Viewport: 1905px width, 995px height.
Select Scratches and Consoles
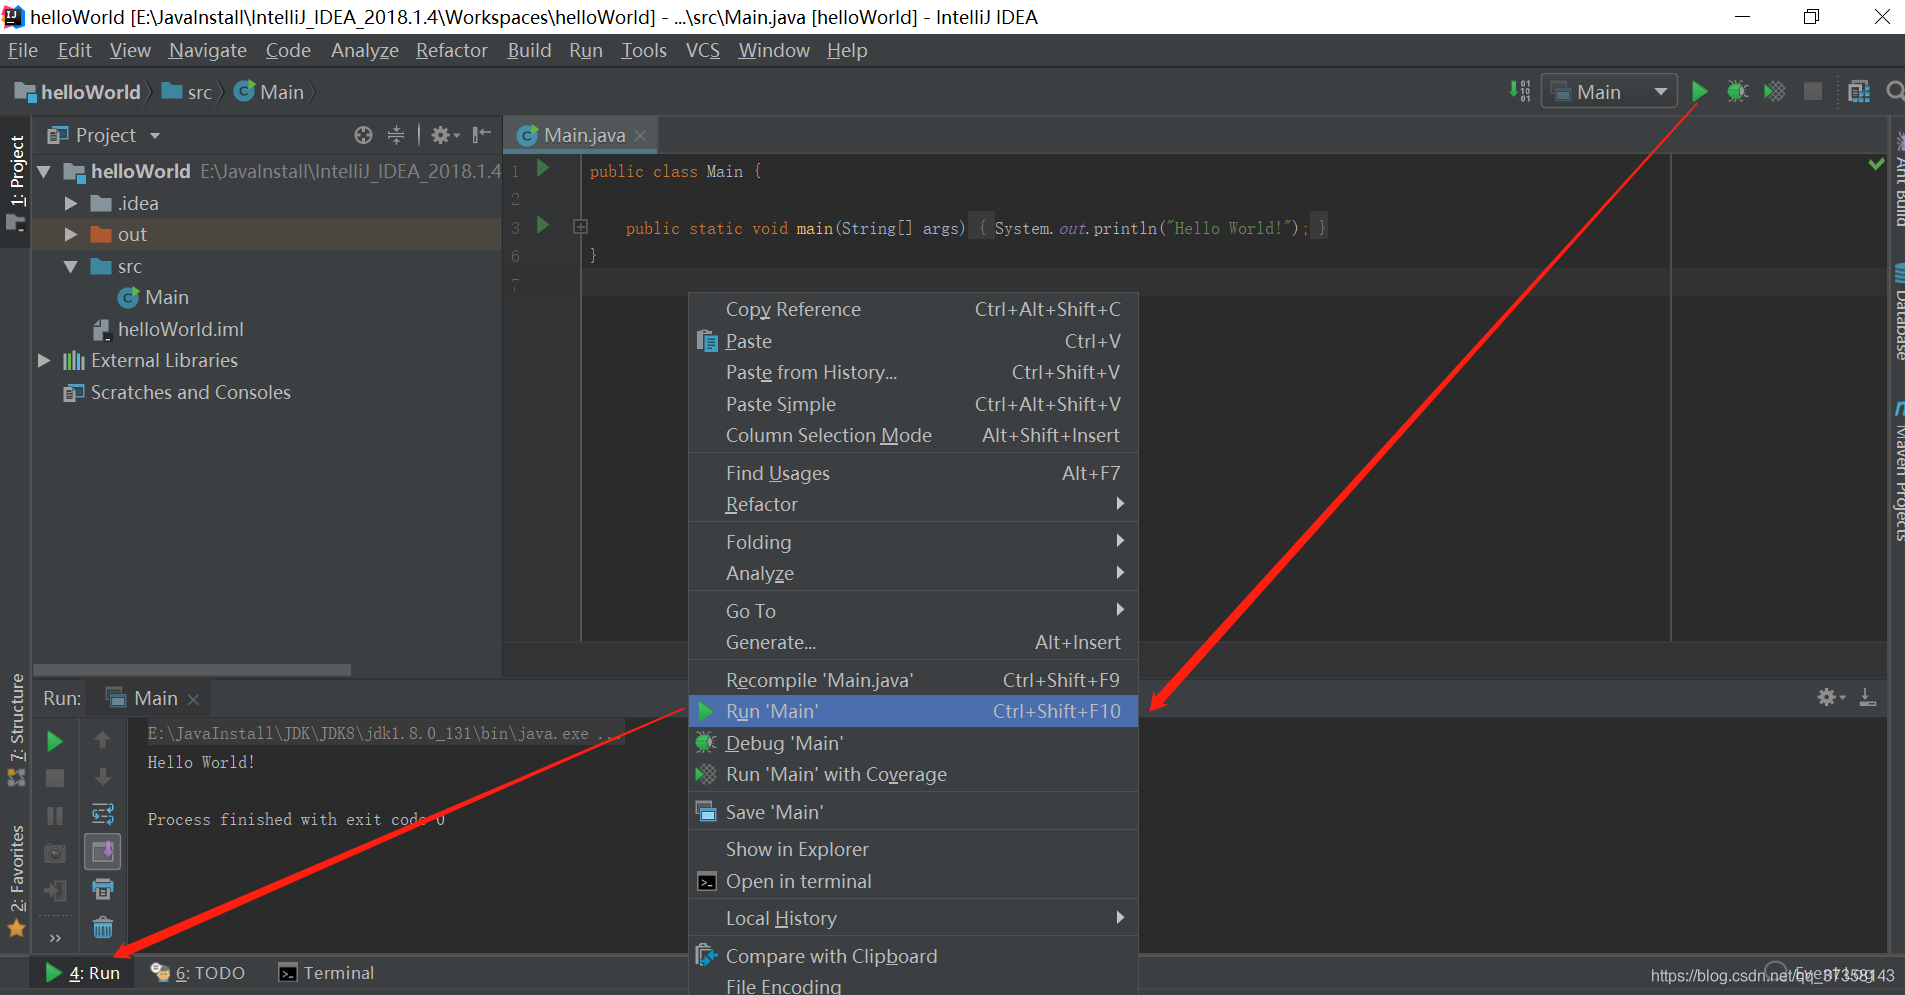pyautogui.click(x=177, y=392)
